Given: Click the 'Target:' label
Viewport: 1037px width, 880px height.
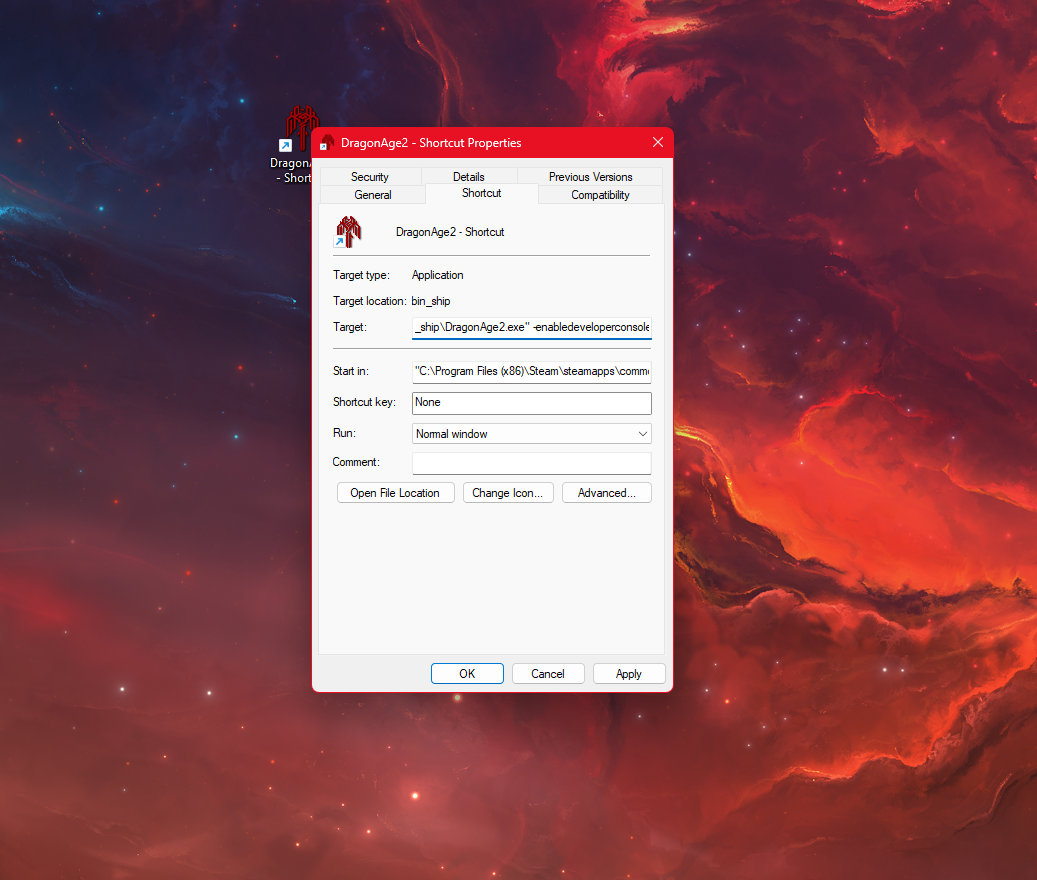Looking at the screenshot, I should pyautogui.click(x=350, y=327).
